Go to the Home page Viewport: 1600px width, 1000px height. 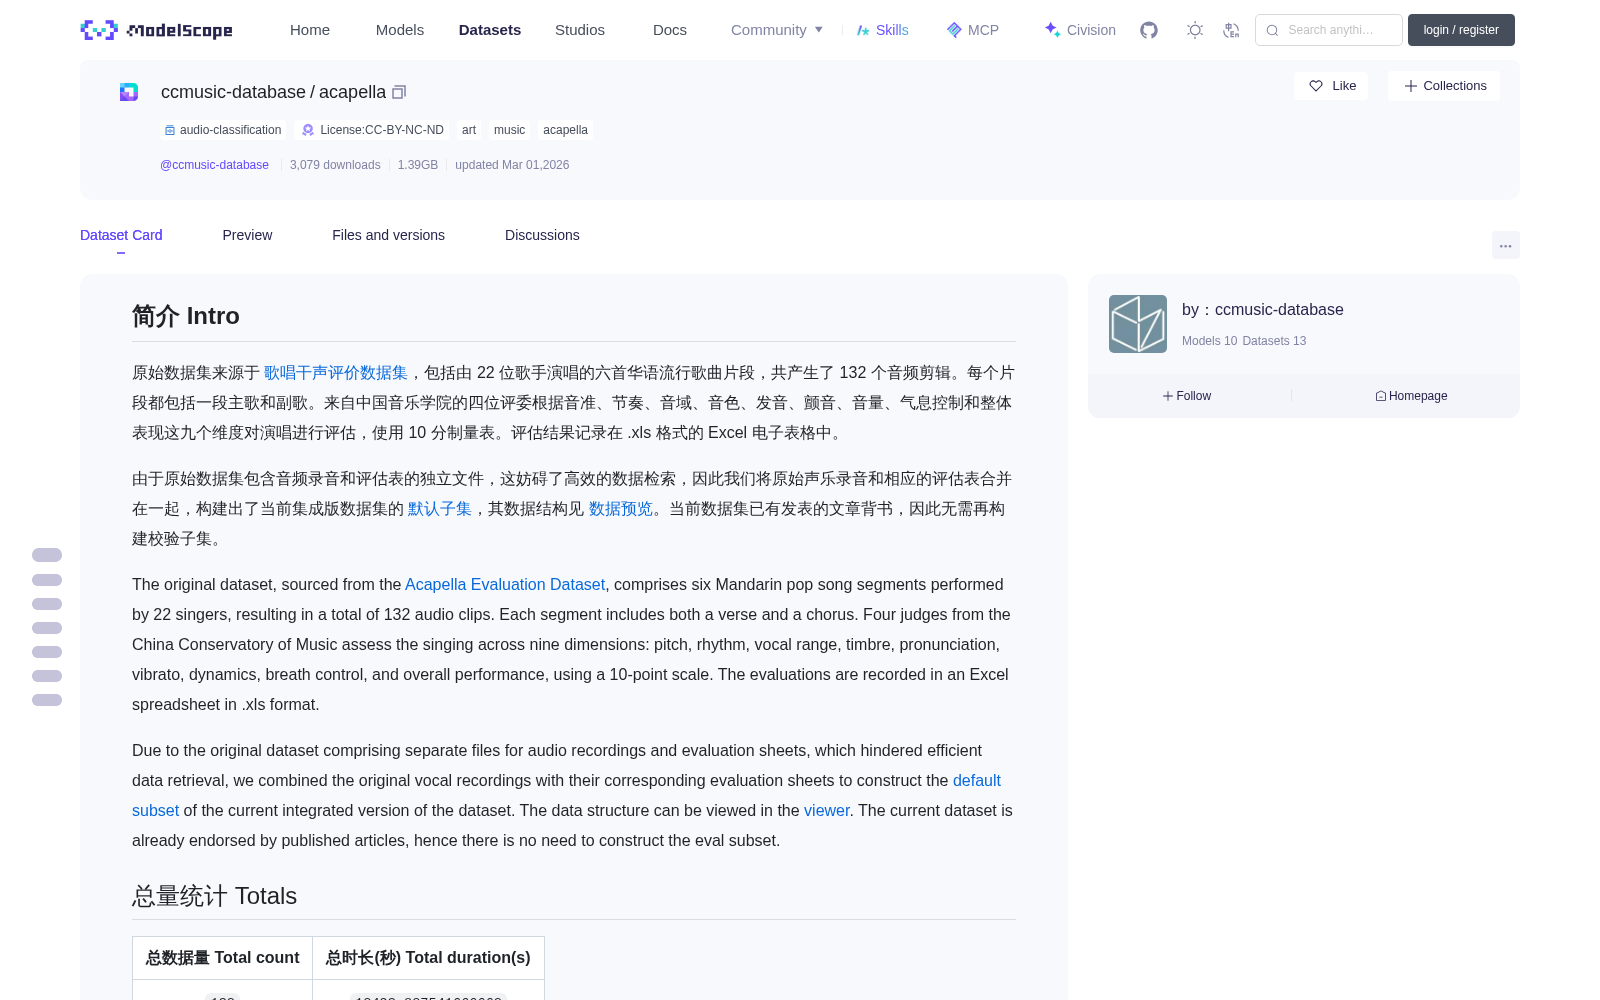(310, 30)
